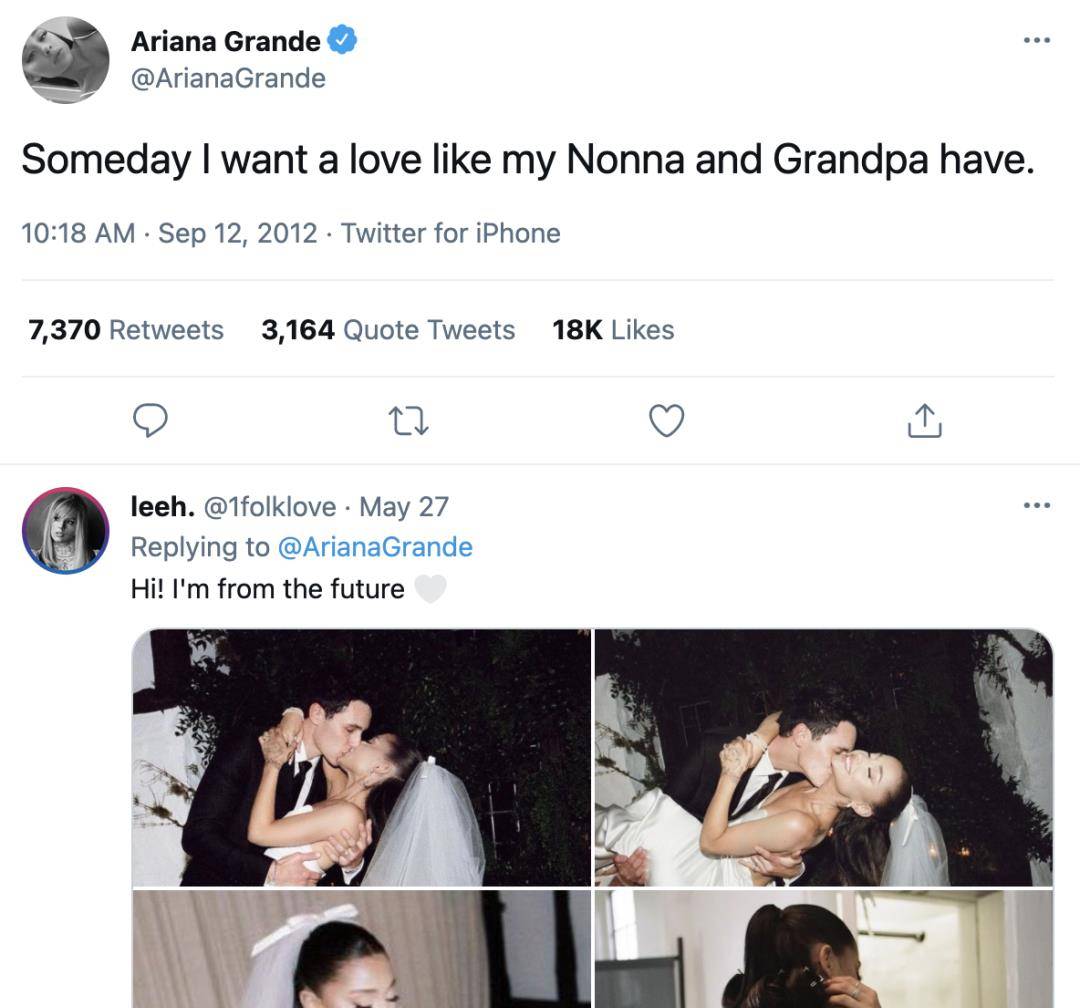
Task: Open Ariana Grande tweet more options menu
Action: [x=1037, y=41]
